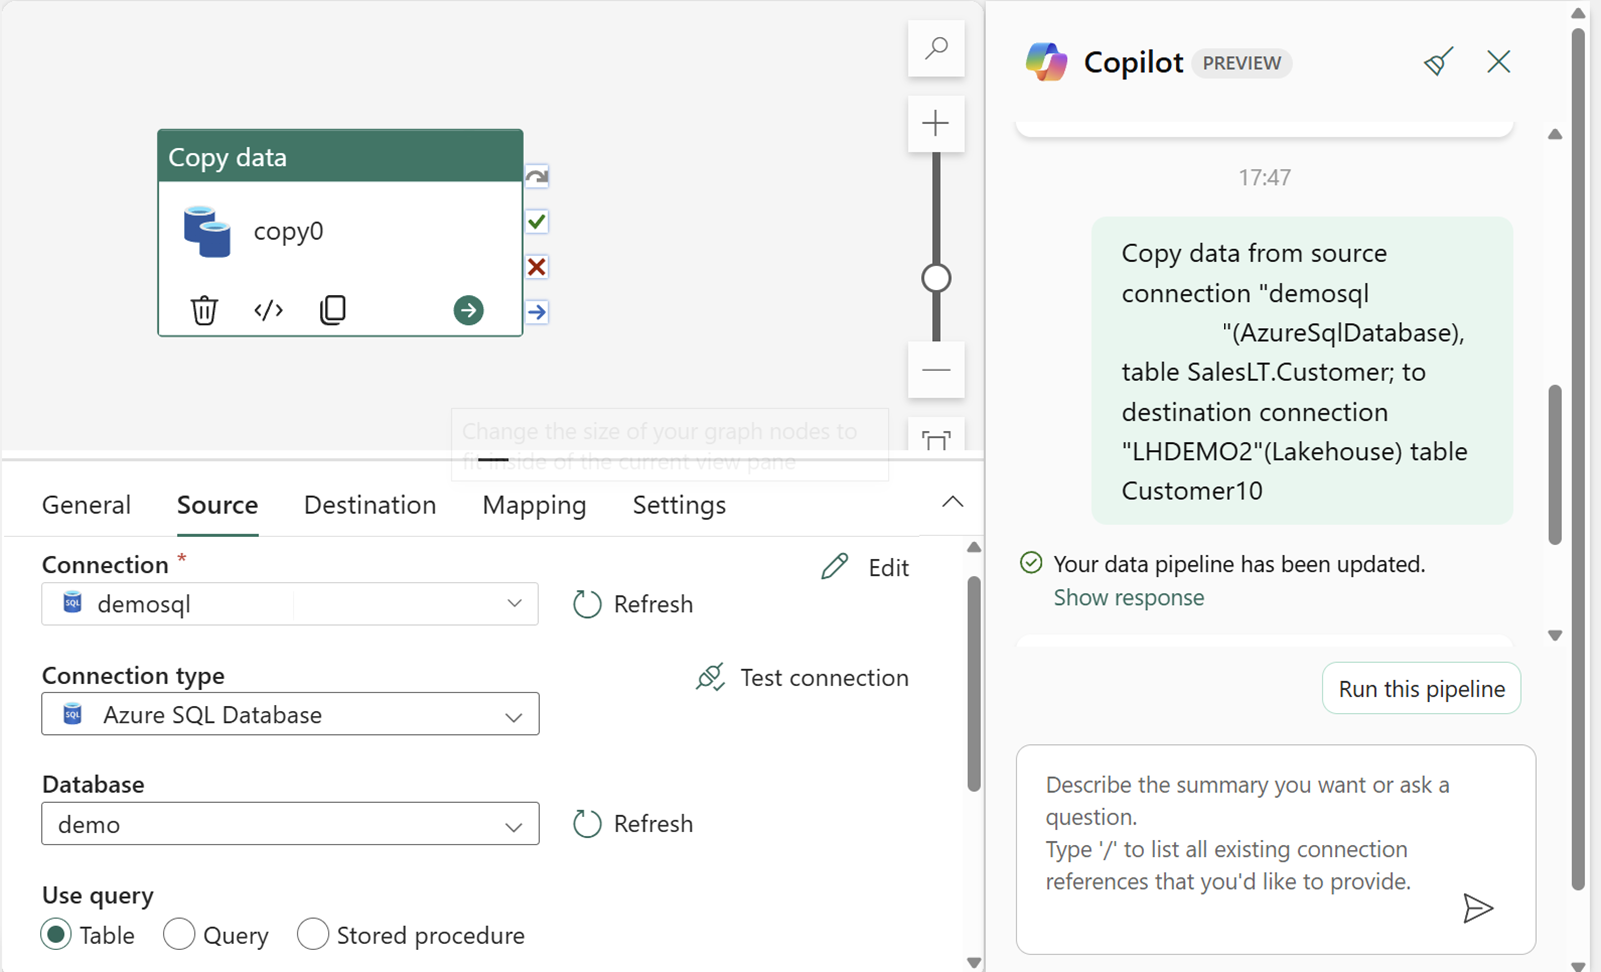Viewport: 1601px width, 972px height.
Task: Collapse the activity properties panel chevron
Action: 953,502
